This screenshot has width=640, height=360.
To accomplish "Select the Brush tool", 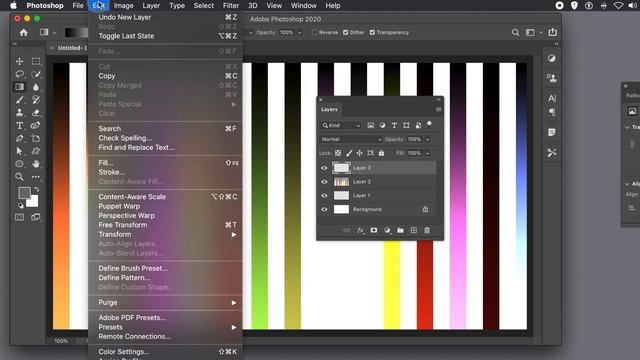I will click(19, 100).
